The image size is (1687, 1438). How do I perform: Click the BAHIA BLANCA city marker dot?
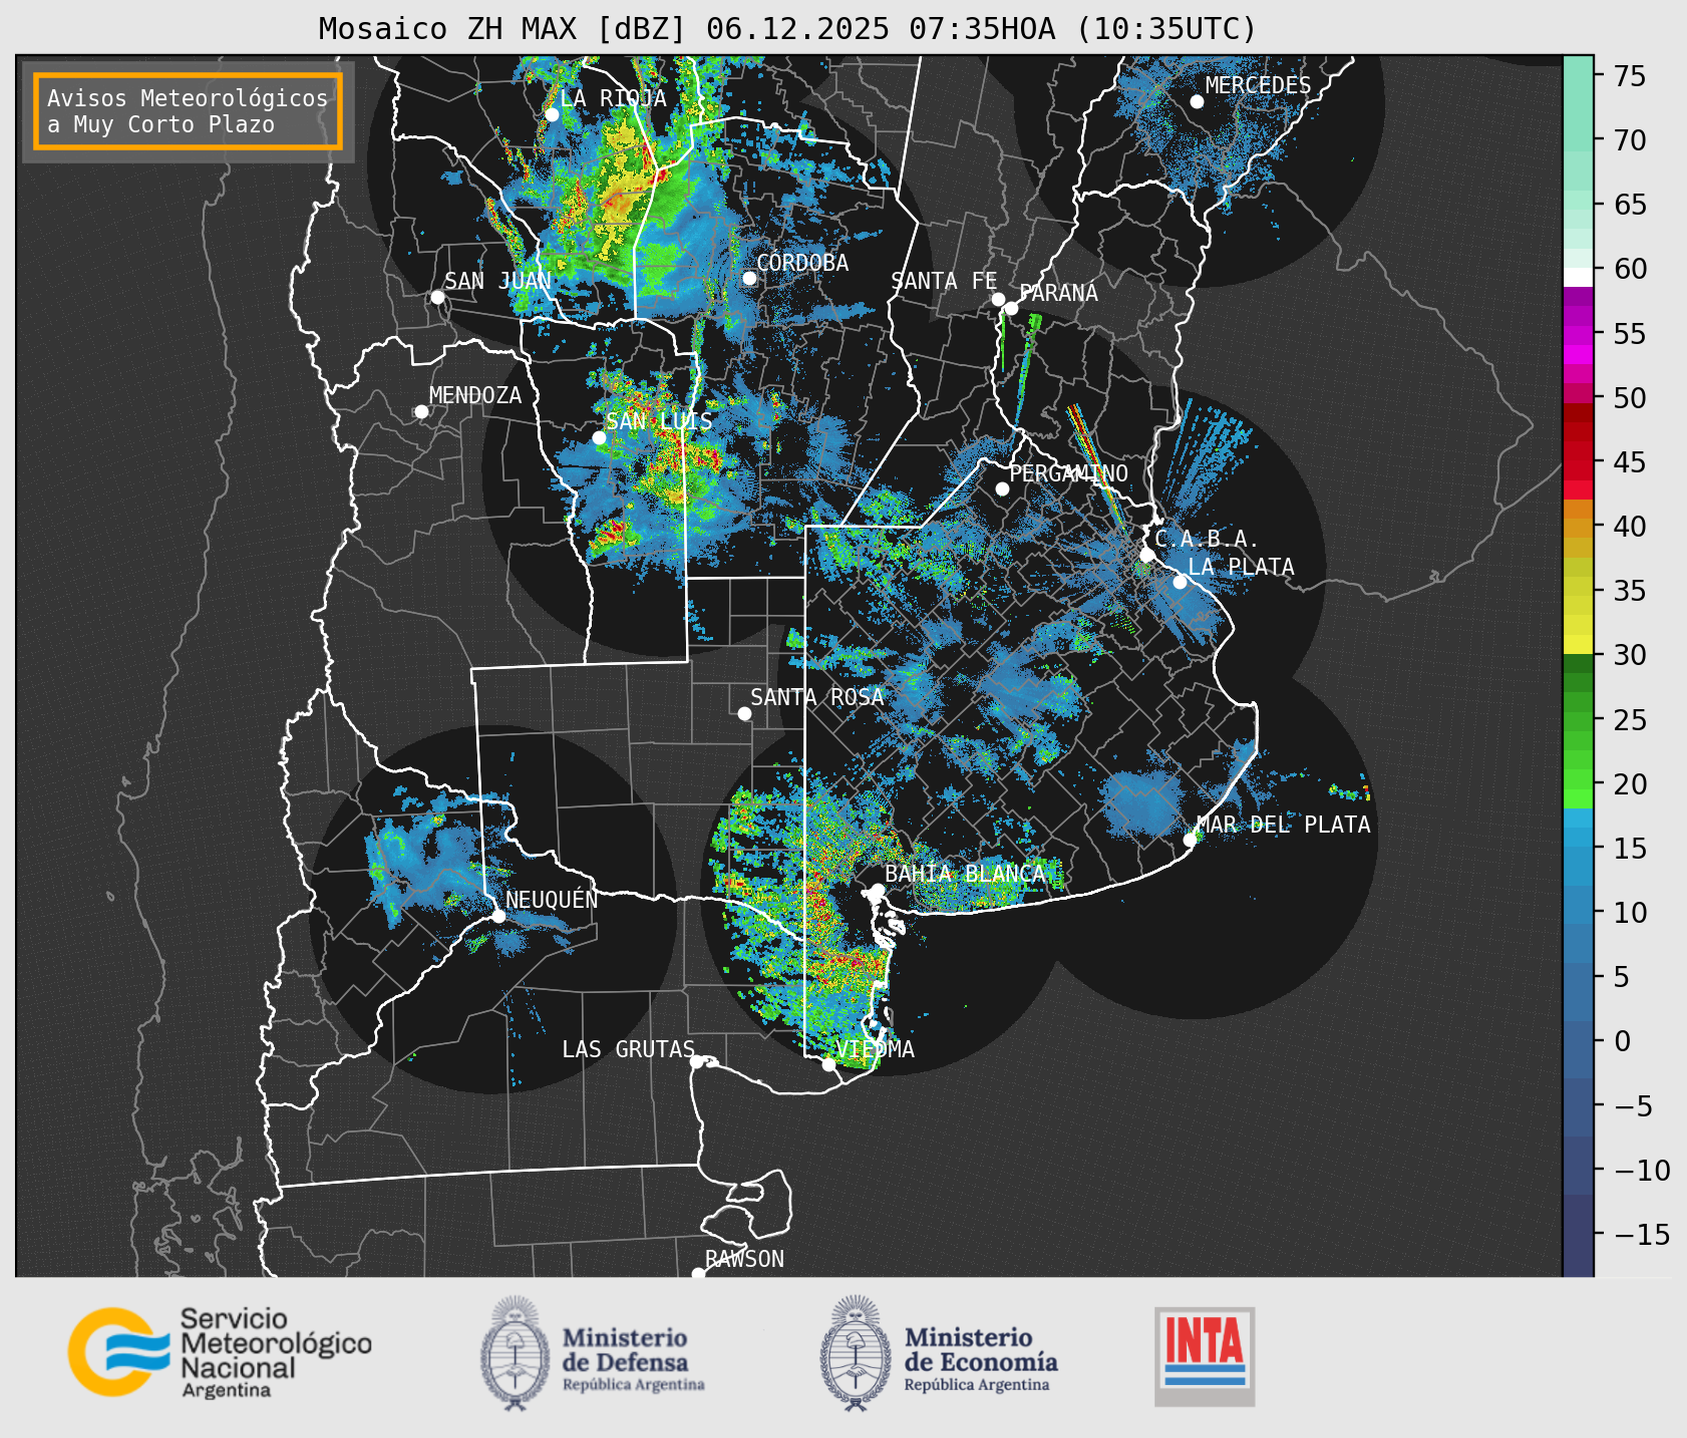[877, 890]
